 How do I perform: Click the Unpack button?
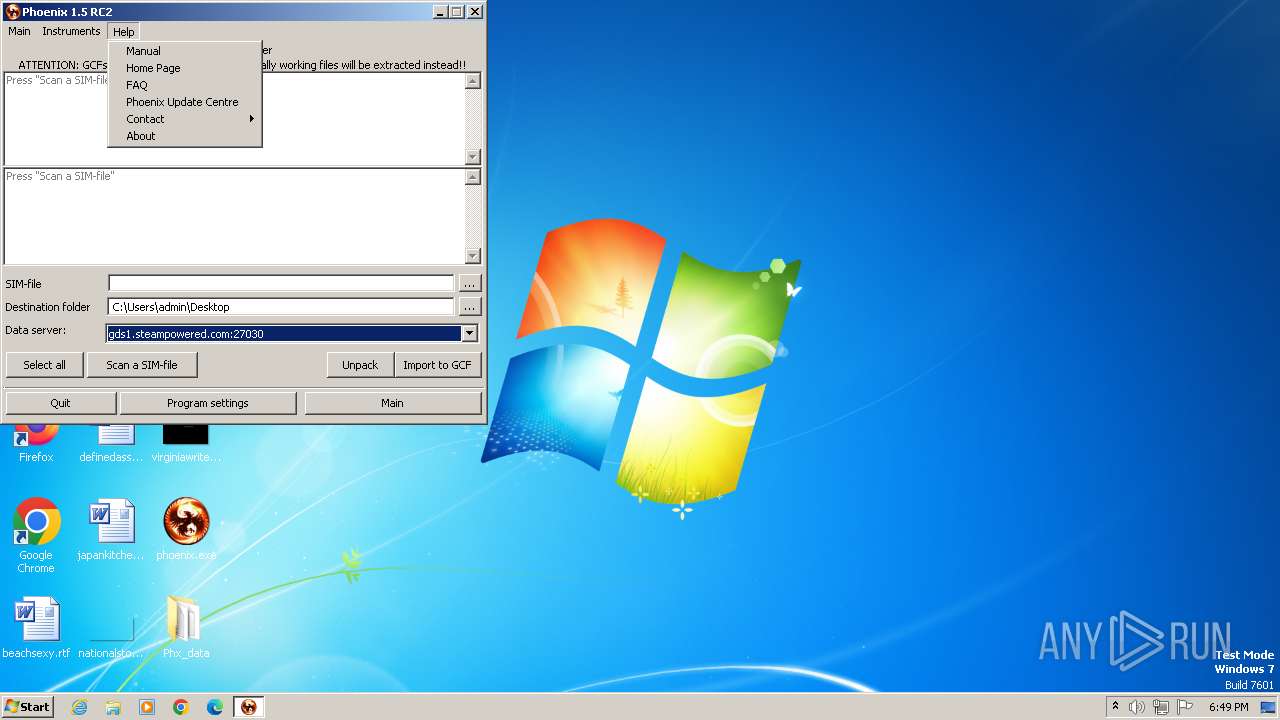click(360, 365)
